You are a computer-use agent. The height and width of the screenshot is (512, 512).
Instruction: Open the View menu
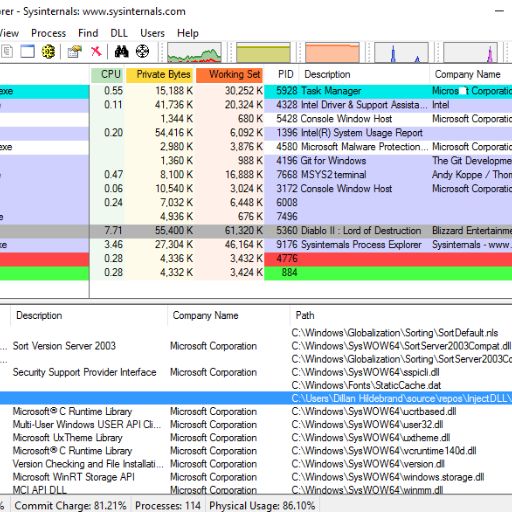tap(9, 33)
